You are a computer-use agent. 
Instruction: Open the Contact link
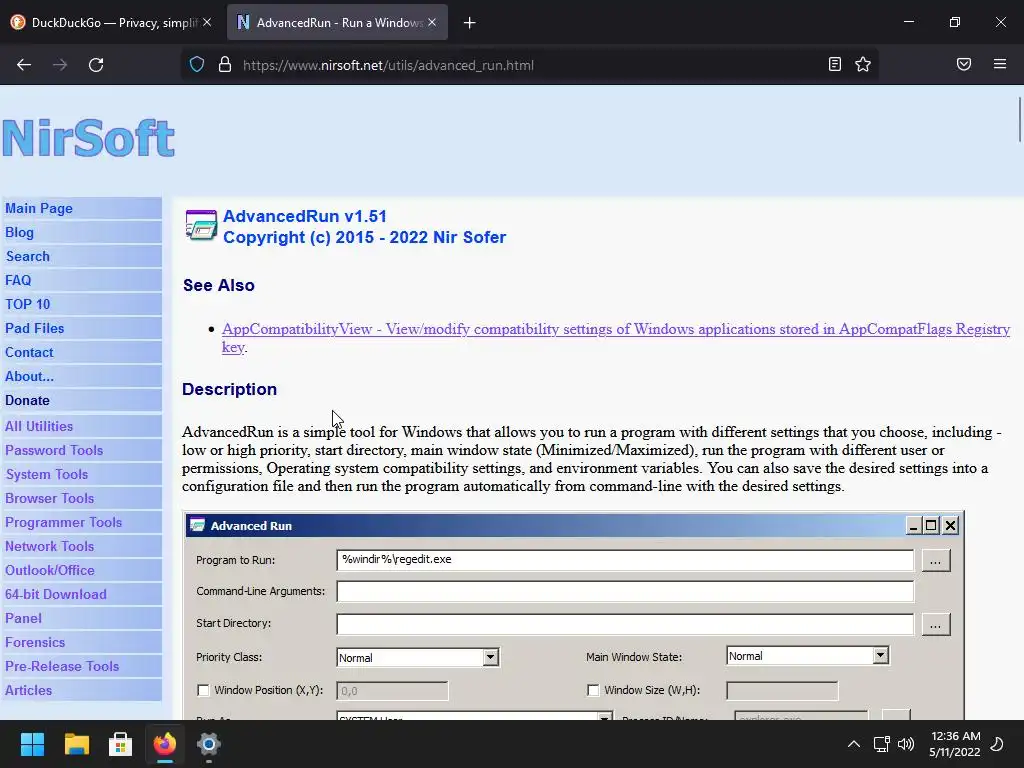click(29, 353)
